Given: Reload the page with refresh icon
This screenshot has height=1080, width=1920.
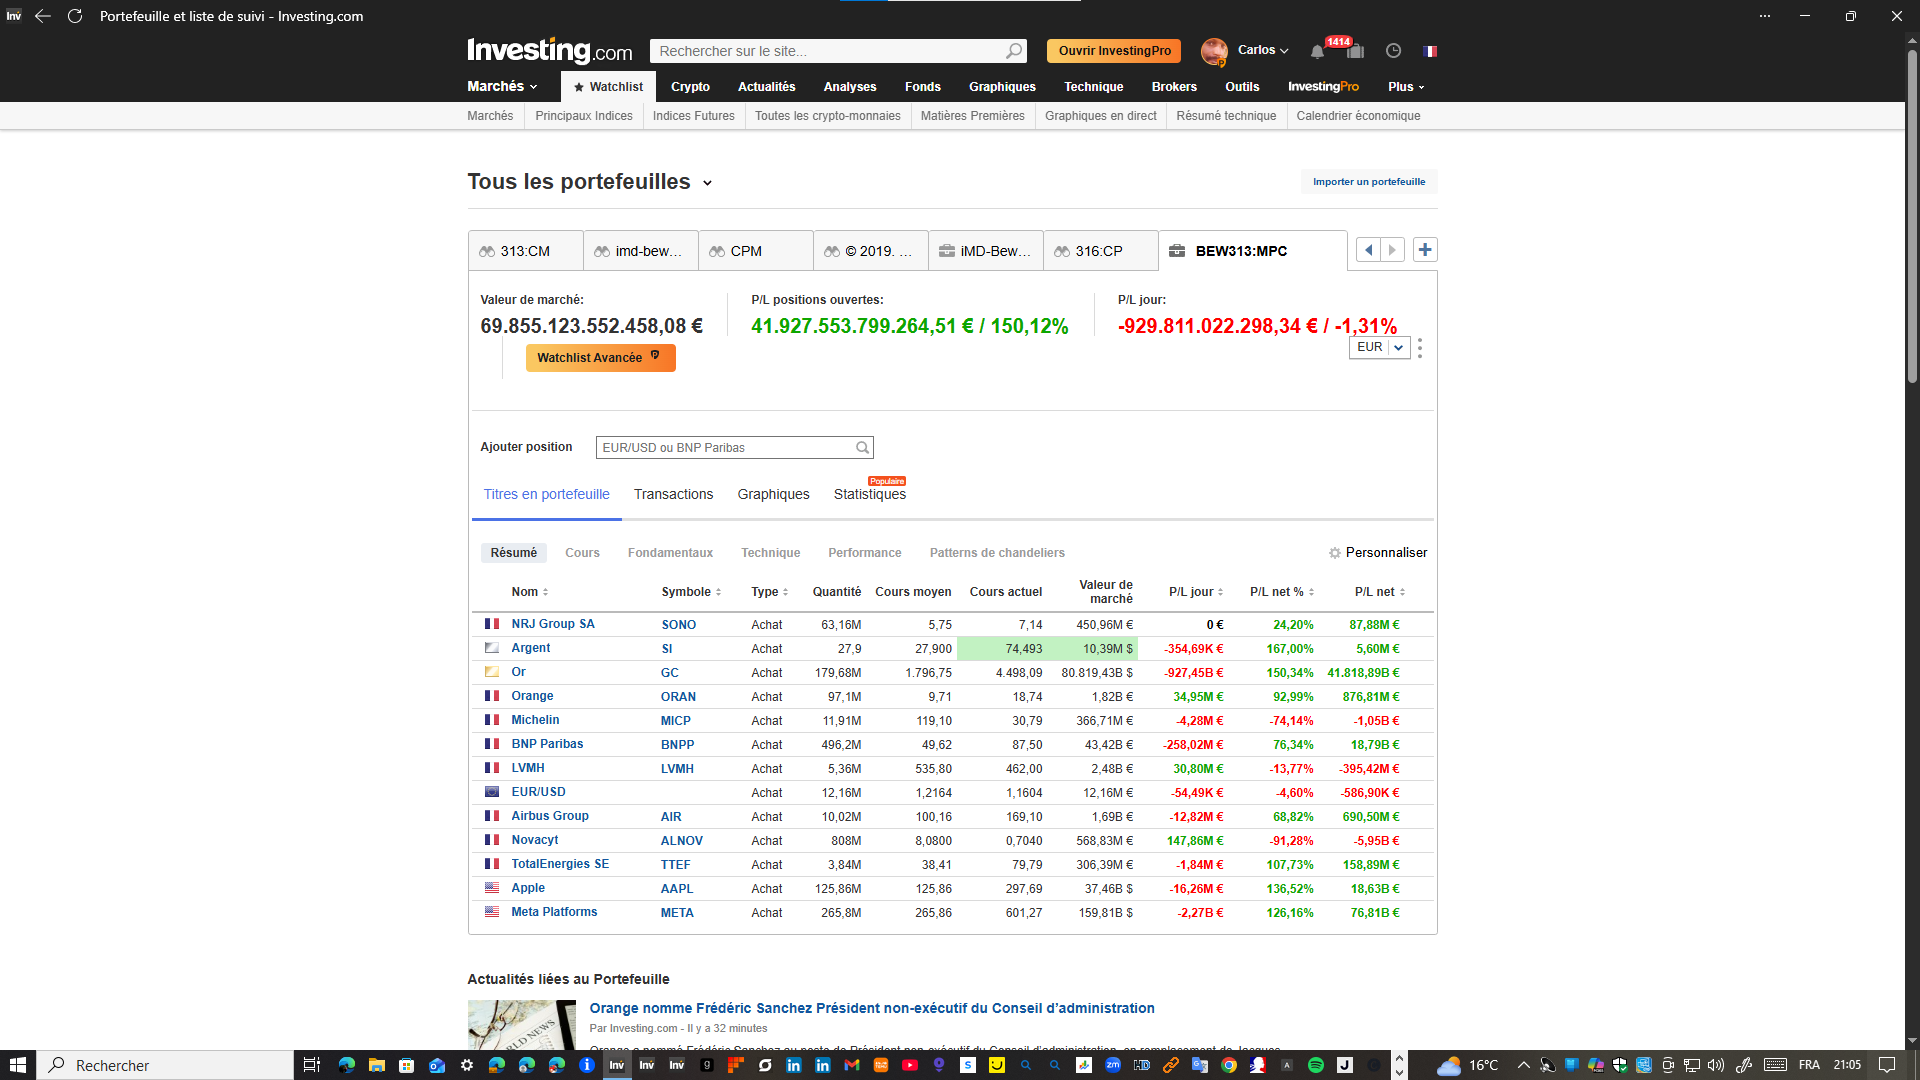Looking at the screenshot, I should tap(75, 16).
